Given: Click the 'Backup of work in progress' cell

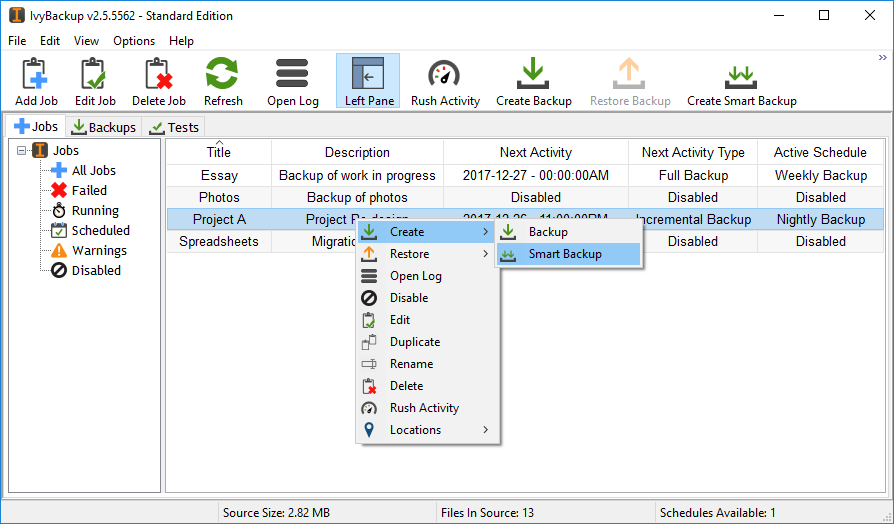Looking at the screenshot, I should point(357,175).
